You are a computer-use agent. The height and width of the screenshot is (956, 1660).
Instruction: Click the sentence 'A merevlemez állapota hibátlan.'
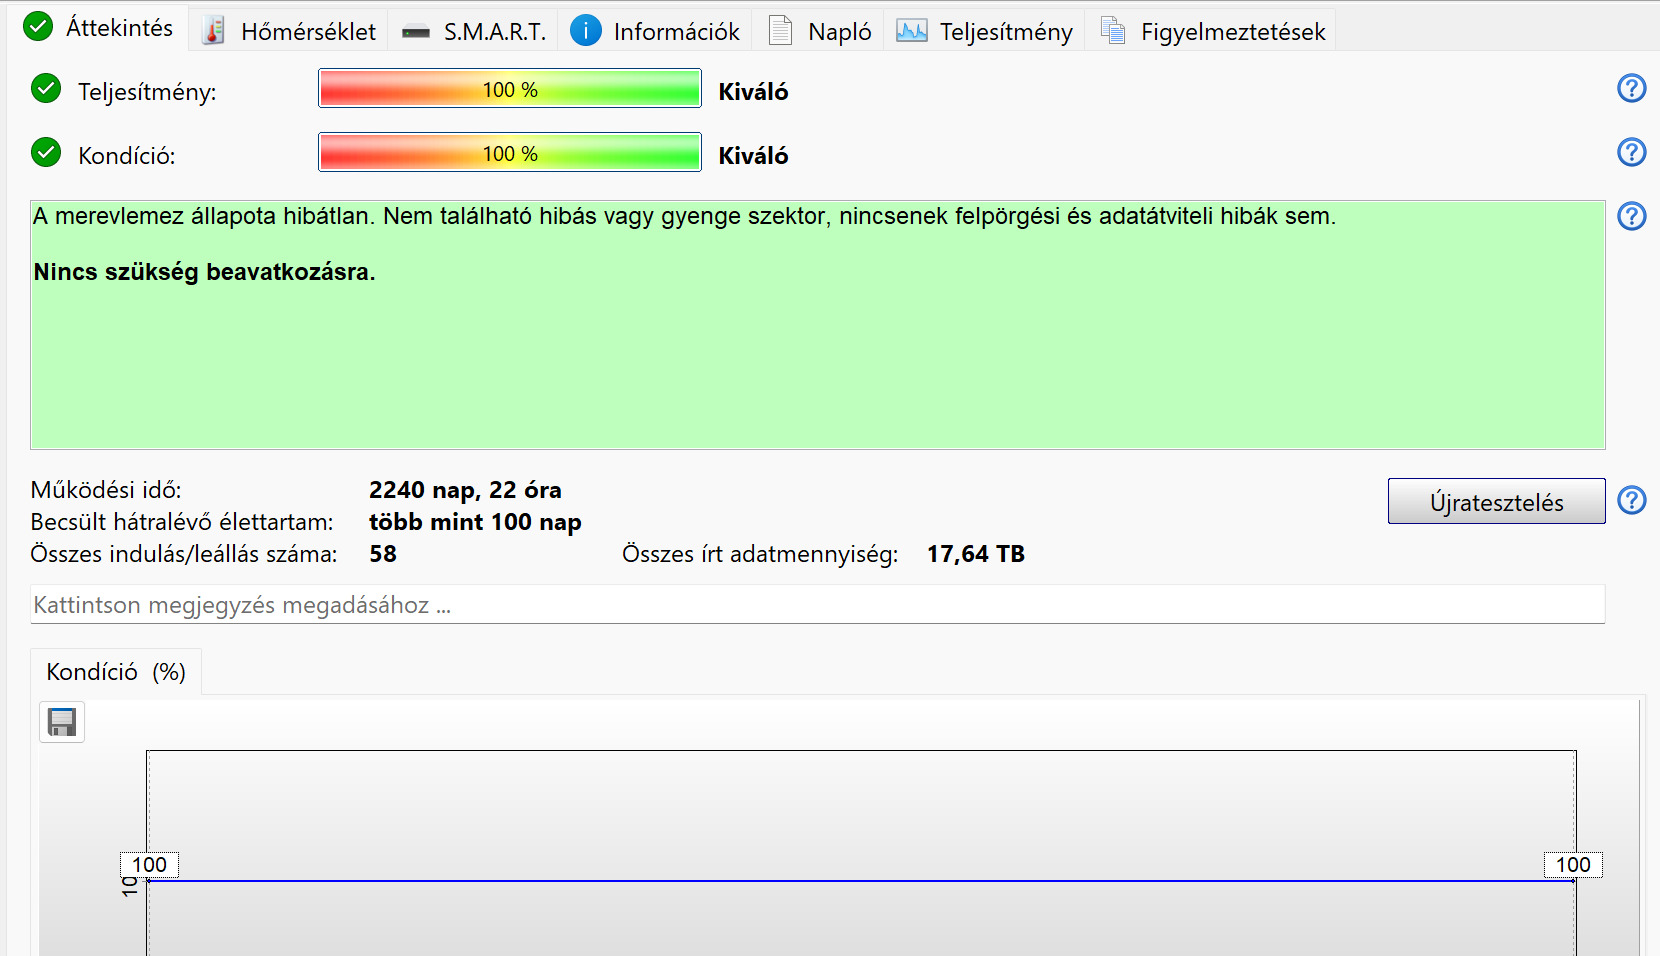[x=204, y=216]
